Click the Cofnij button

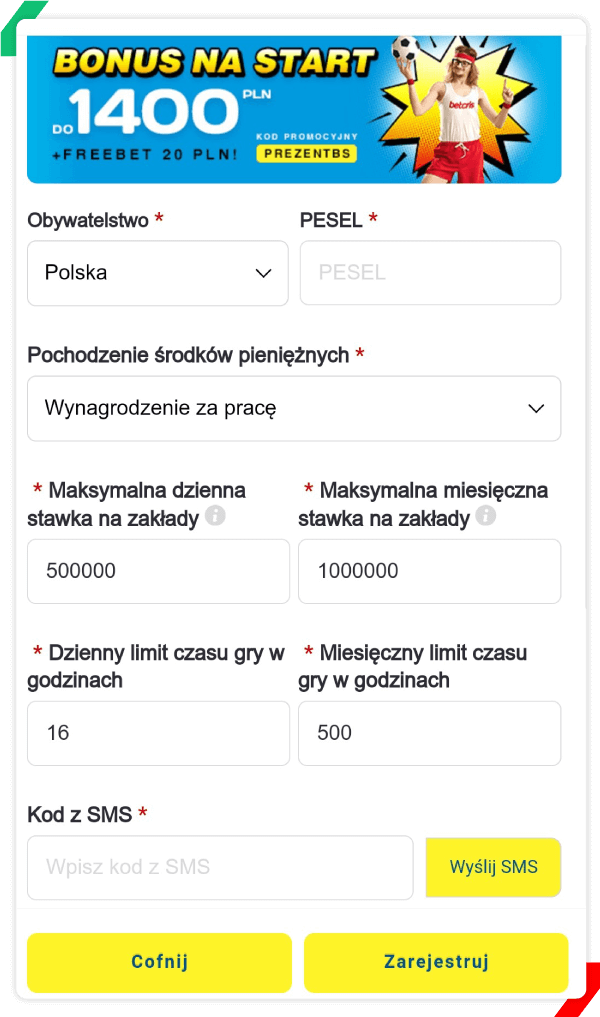(160, 963)
